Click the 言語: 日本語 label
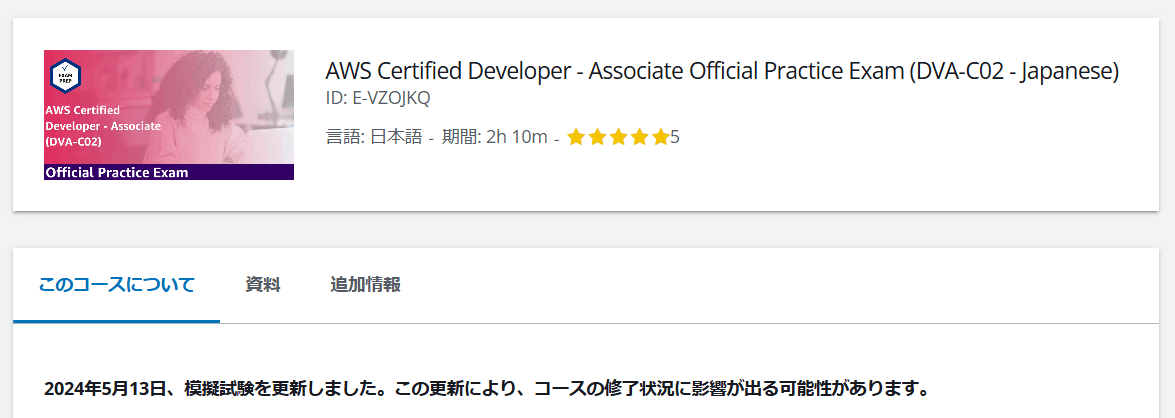Viewport: 1175px width, 418px height. pyautogui.click(x=374, y=137)
